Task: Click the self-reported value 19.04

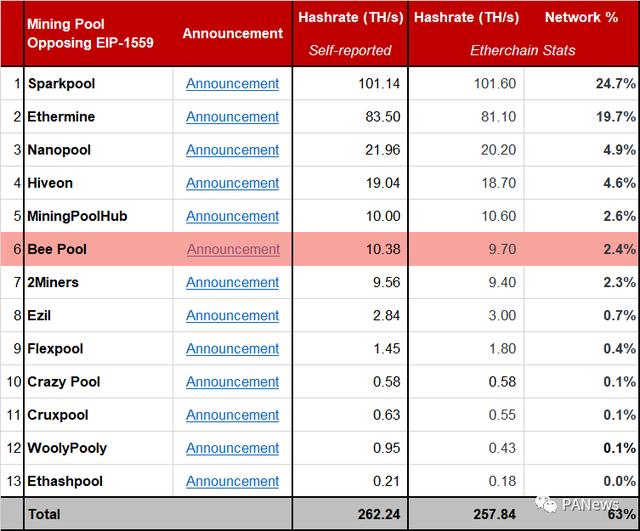Action: point(383,183)
